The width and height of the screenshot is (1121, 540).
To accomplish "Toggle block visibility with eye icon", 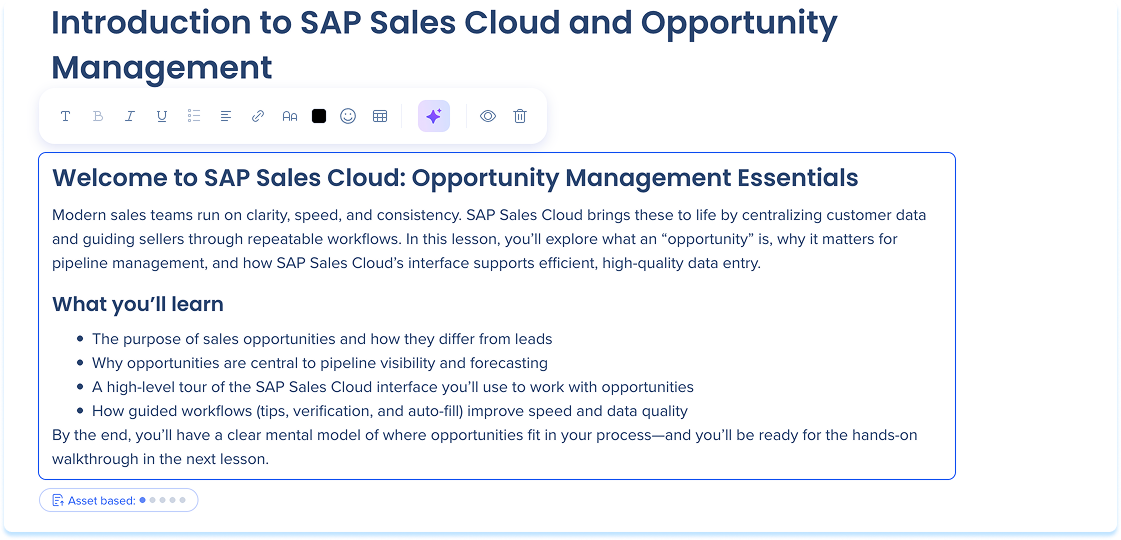I will (488, 116).
